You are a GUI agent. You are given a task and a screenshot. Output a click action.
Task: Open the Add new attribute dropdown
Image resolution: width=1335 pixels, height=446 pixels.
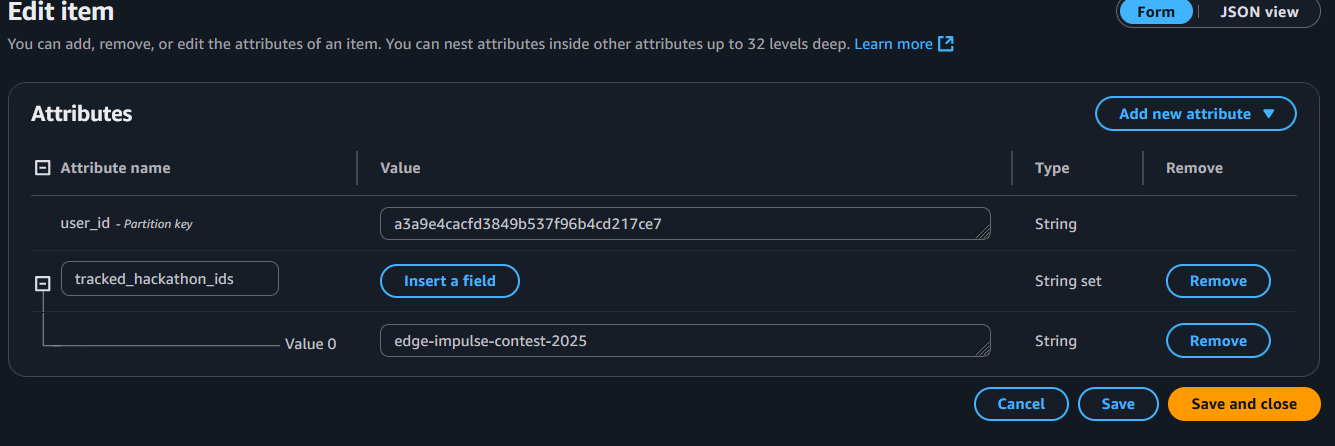pos(1196,114)
